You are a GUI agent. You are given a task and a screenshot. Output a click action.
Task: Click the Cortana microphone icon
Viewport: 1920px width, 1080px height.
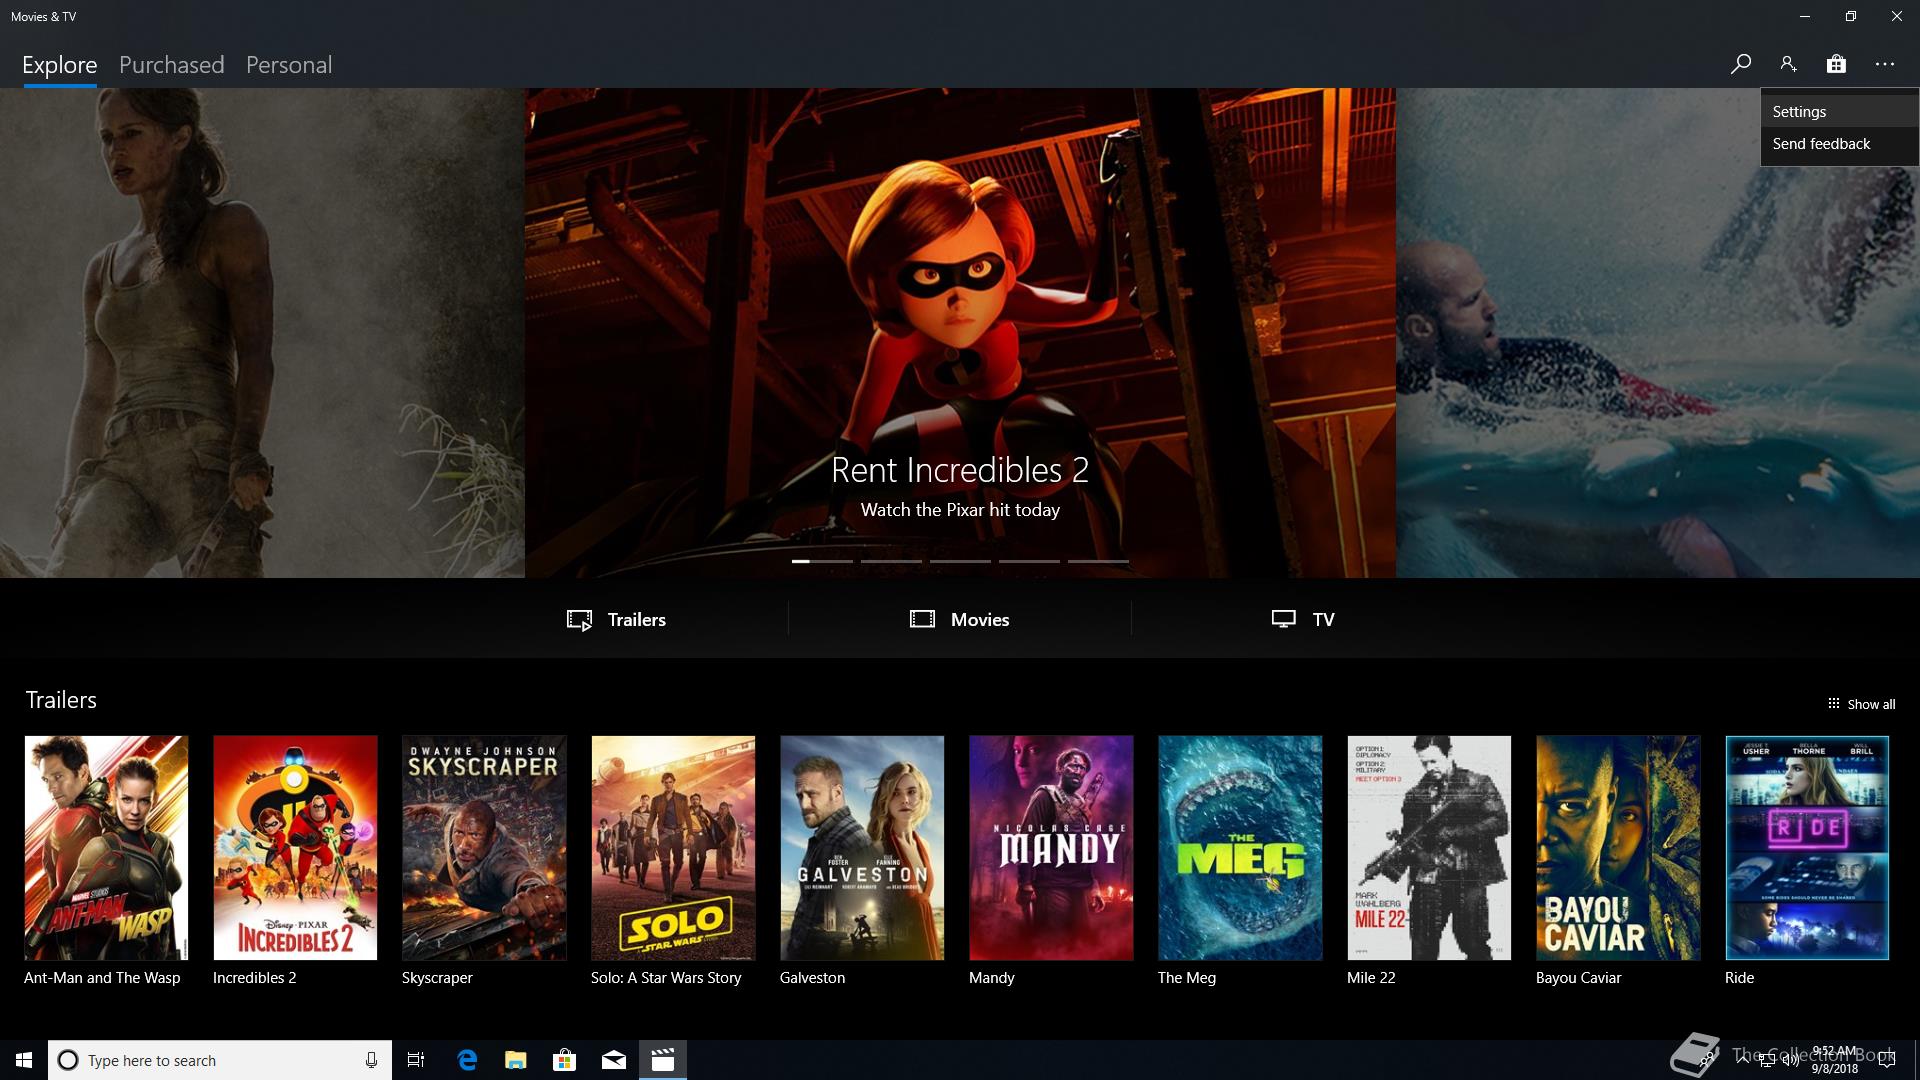pos(371,1060)
